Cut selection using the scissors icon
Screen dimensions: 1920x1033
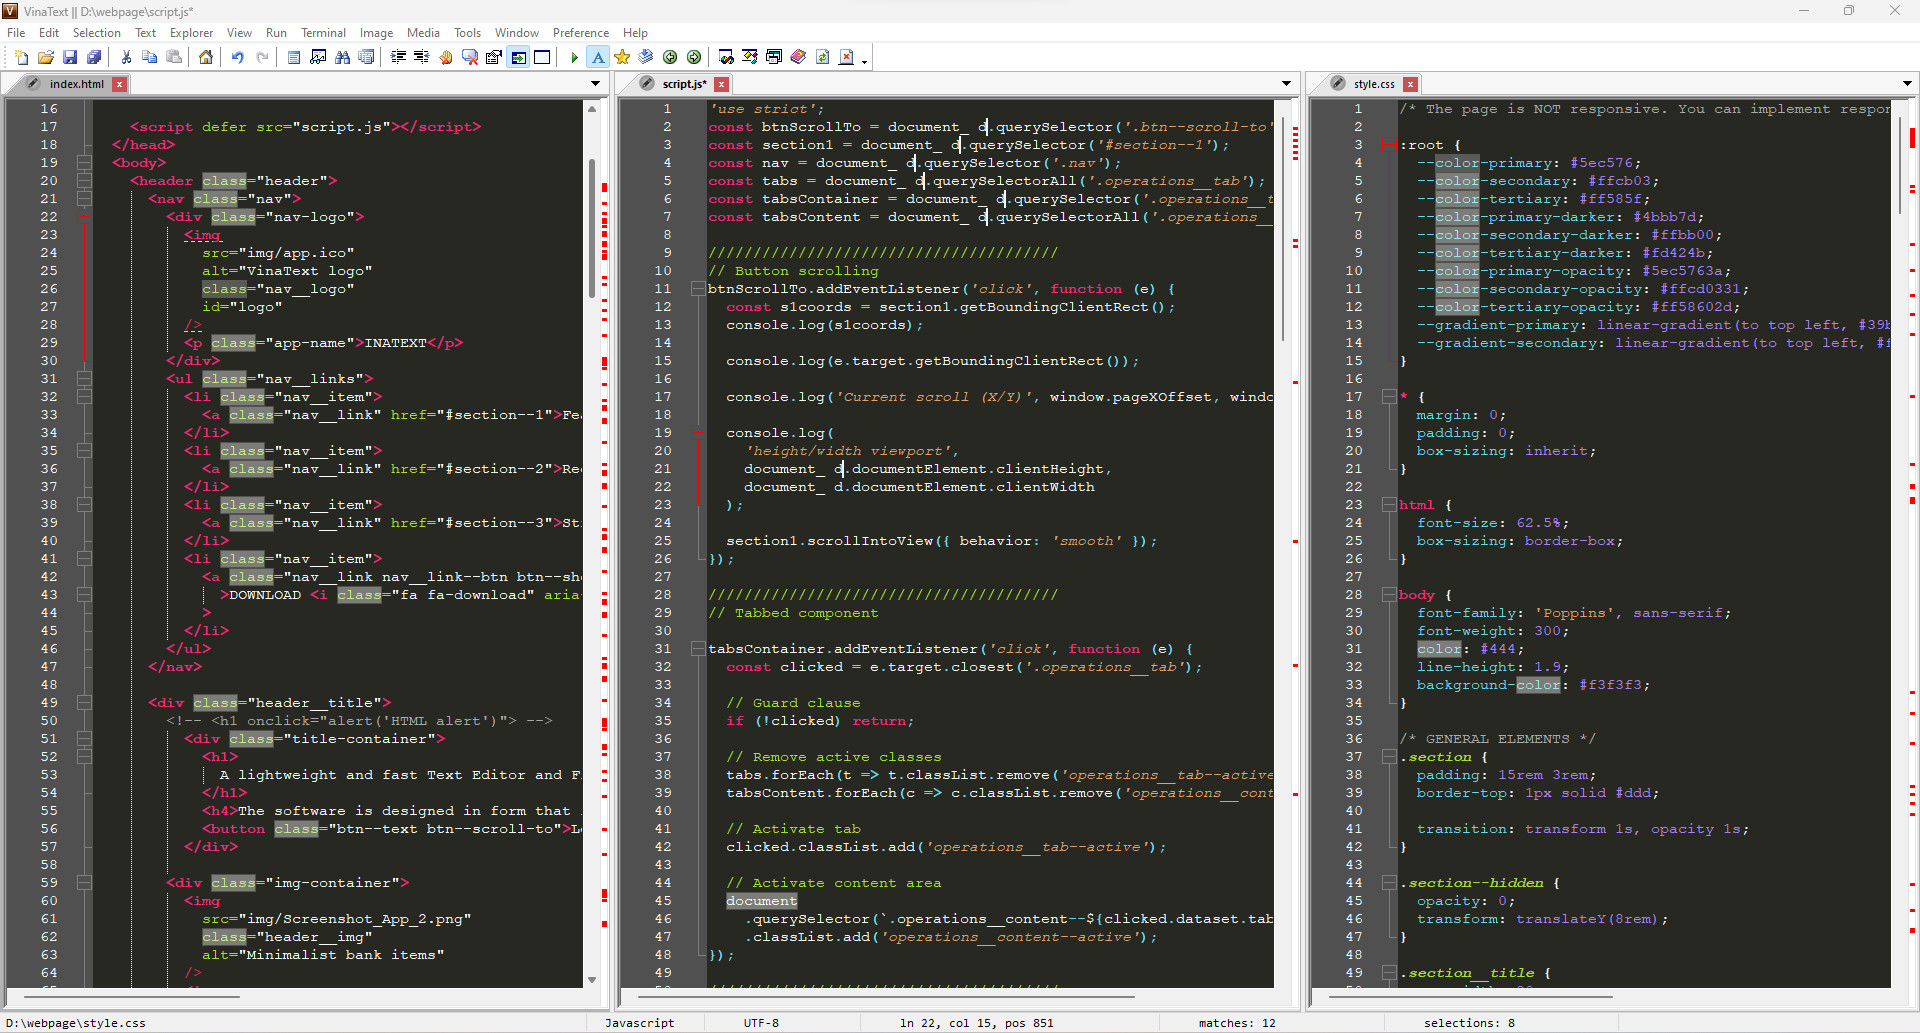coord(126,57)
